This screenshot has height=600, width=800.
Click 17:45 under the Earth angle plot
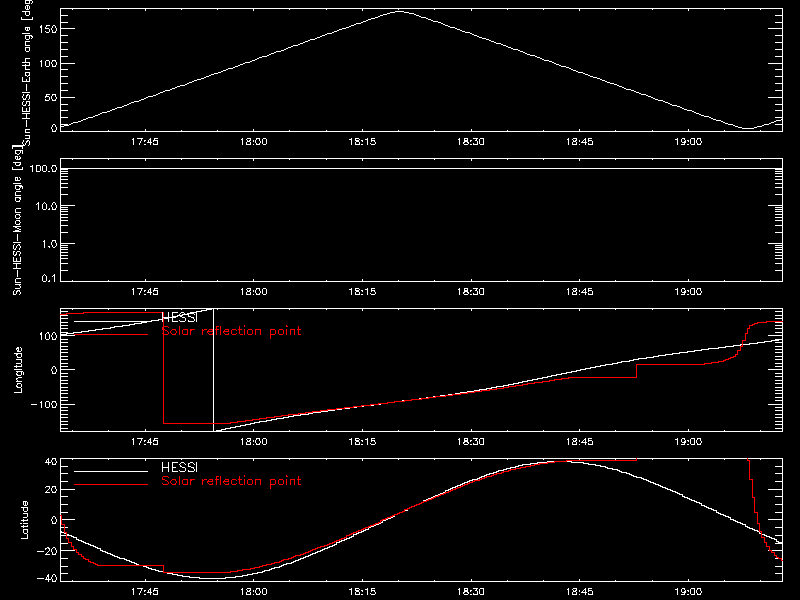click(145, 142)
